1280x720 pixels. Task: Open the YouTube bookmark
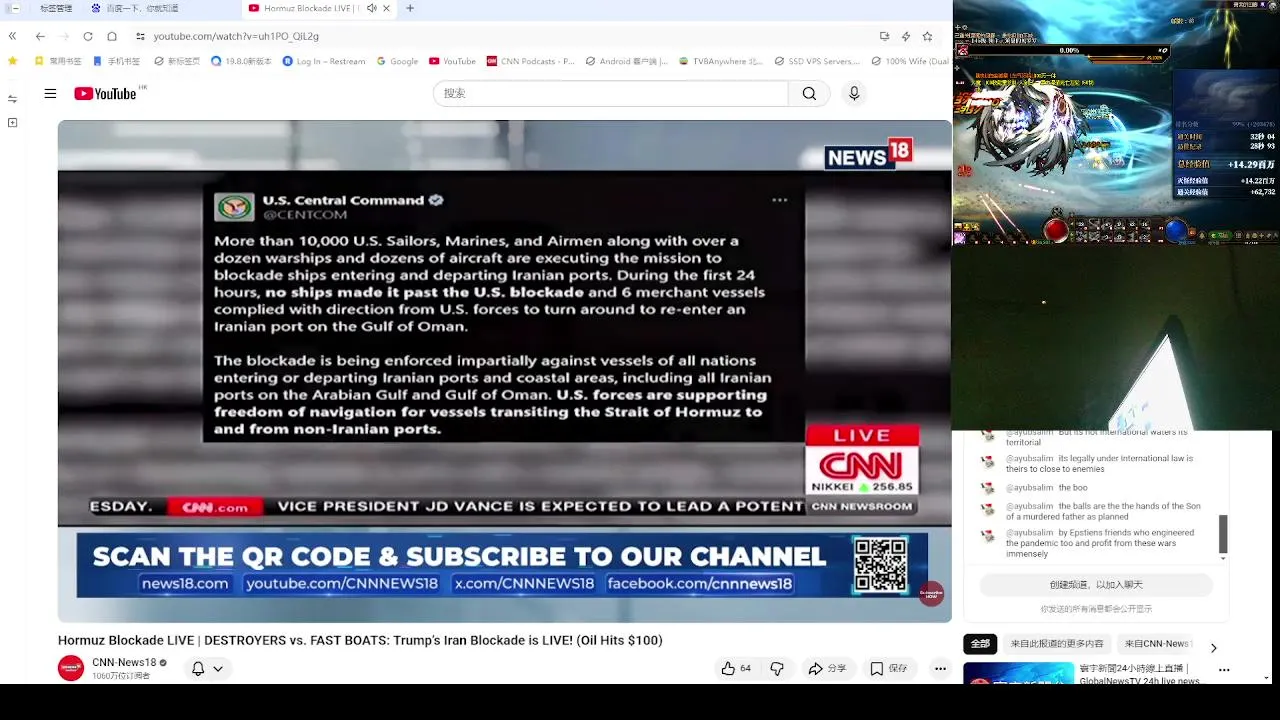(452, 61)
